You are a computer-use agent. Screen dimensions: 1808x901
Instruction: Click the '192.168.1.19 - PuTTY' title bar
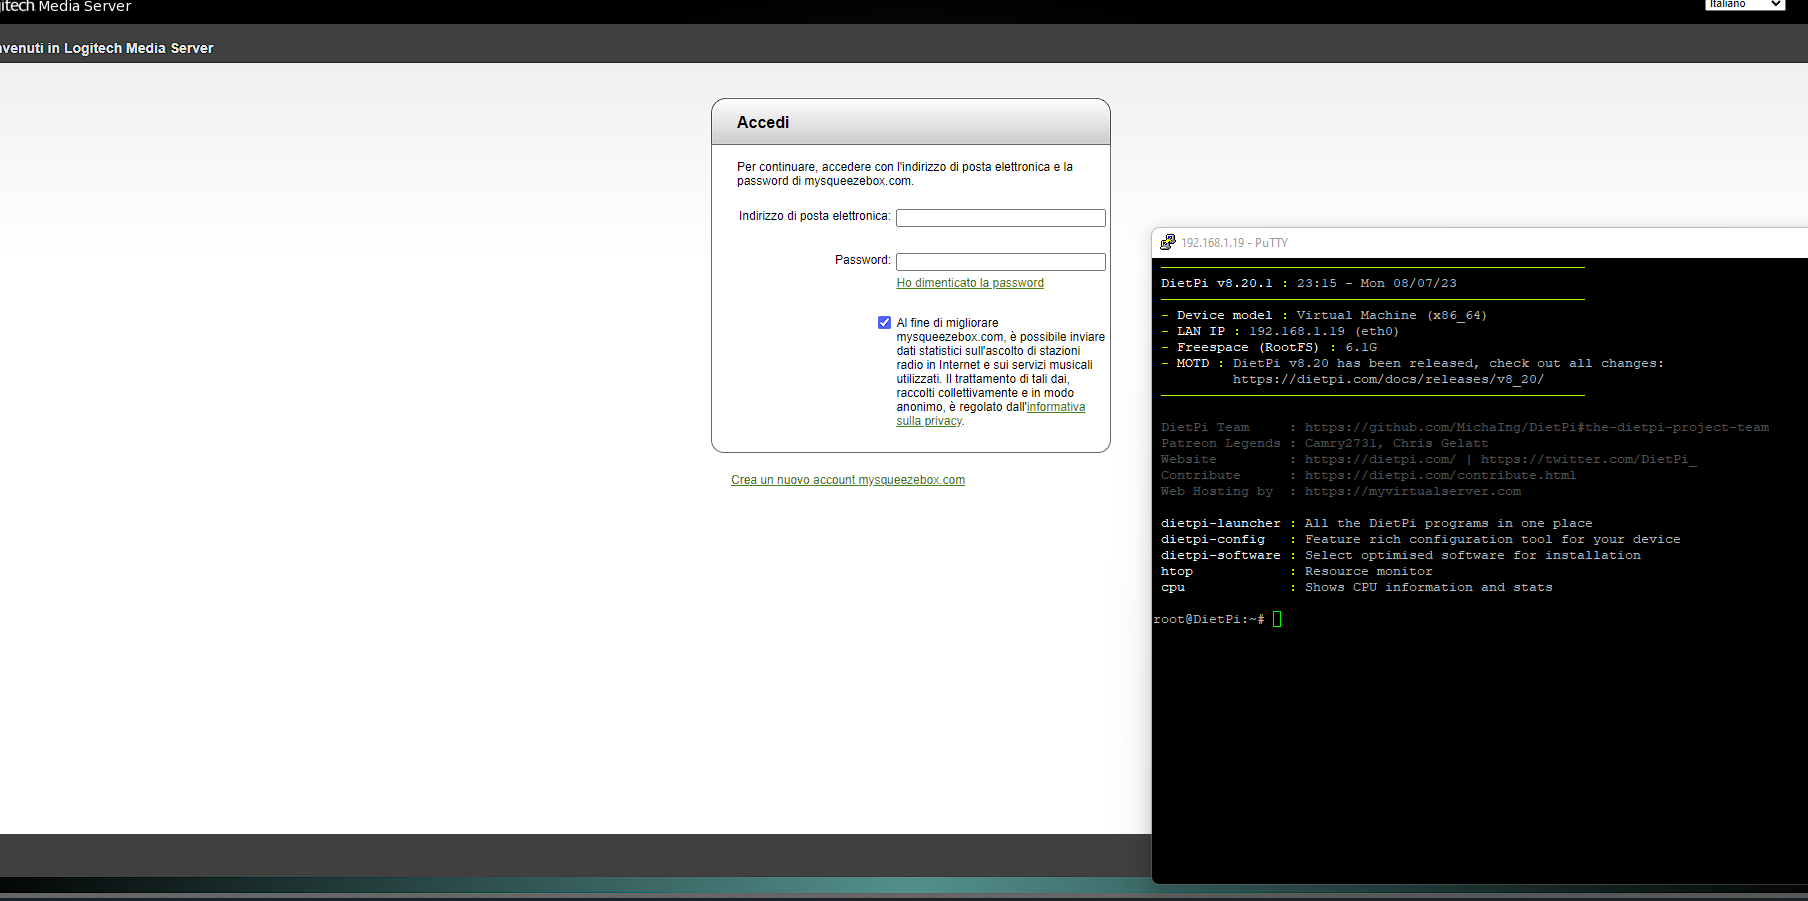click(x=1480, y=242)
